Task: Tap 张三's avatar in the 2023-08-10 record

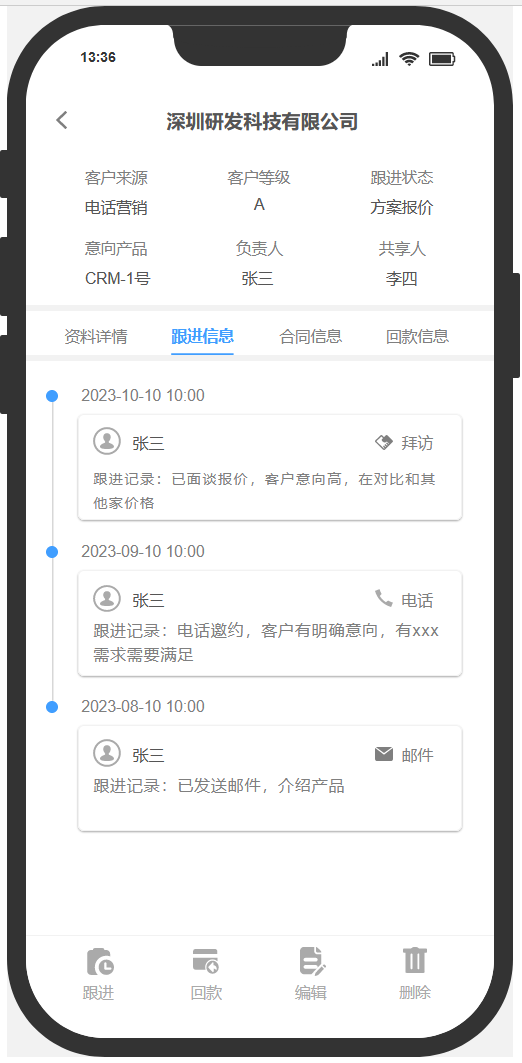Action: coord(106,753)
